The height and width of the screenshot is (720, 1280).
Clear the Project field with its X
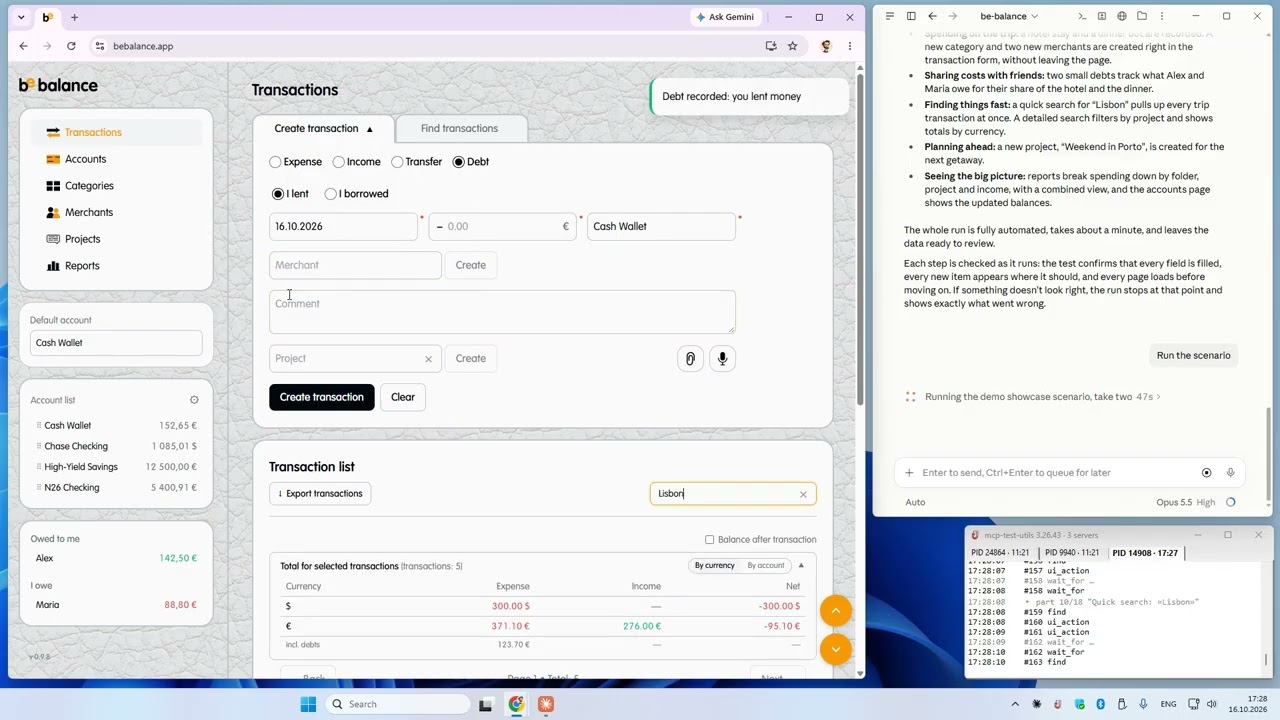click(428, 359)
